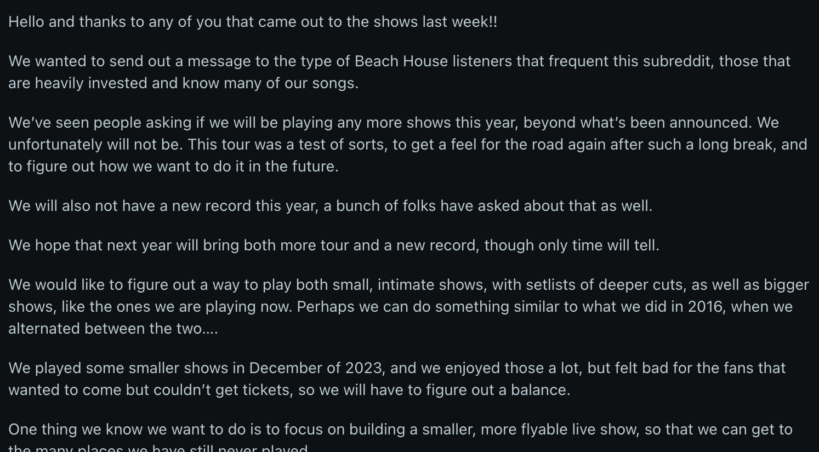Click the word "unfortunately" in the post
Viewport: 819px width, 452px height.
click(x=59, y=144)
